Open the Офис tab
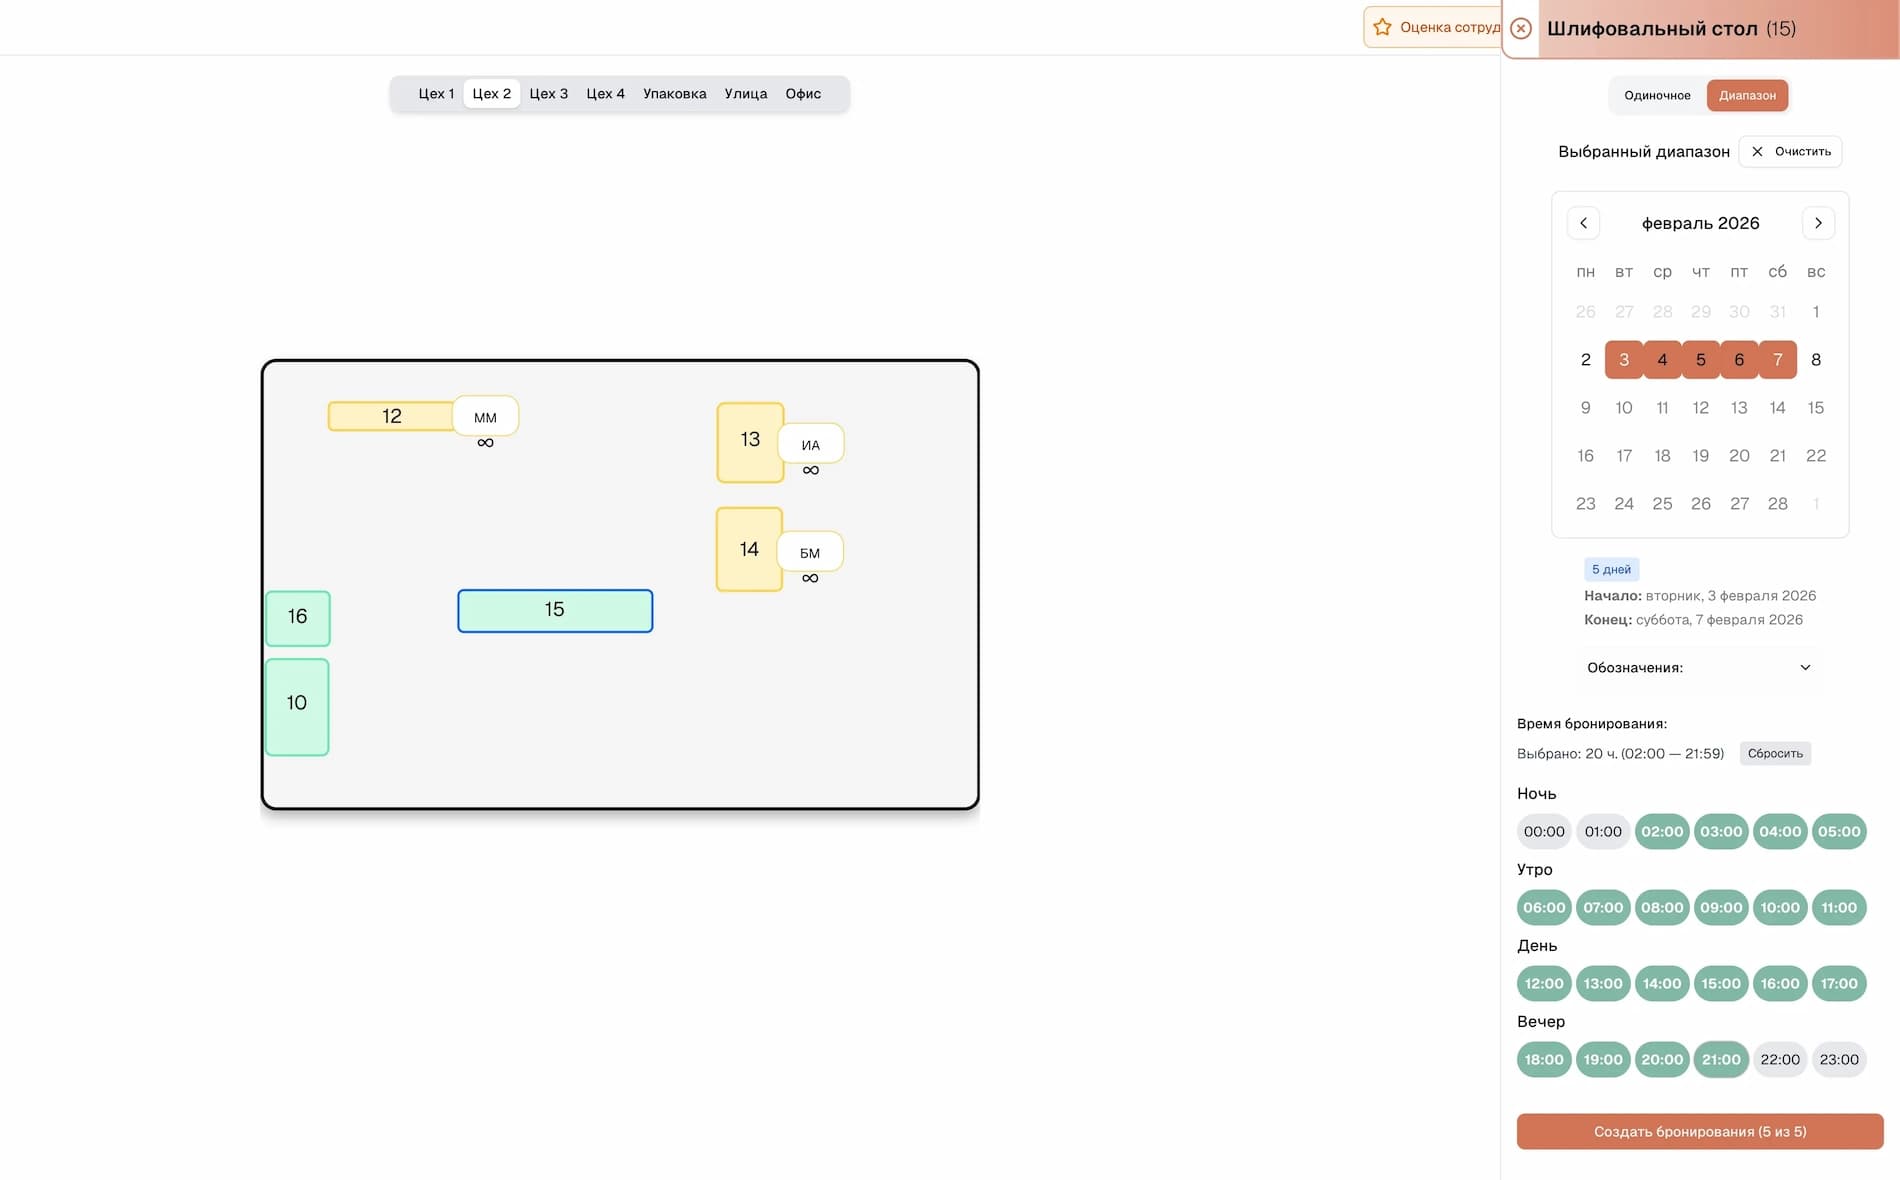 pyautogui.click(x=803, y=93)
